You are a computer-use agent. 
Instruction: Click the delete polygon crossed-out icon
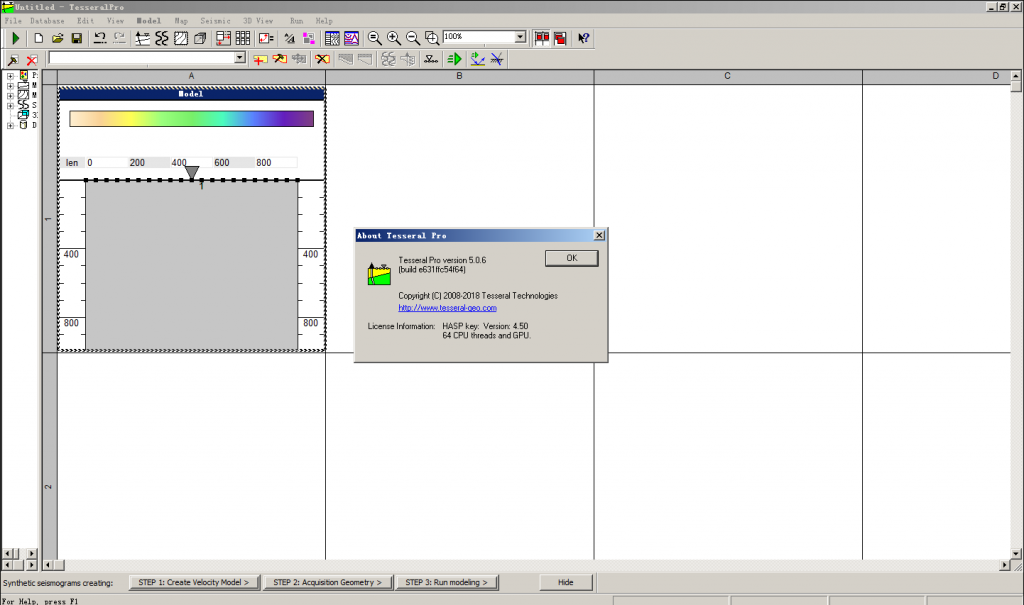coord(322,59)
